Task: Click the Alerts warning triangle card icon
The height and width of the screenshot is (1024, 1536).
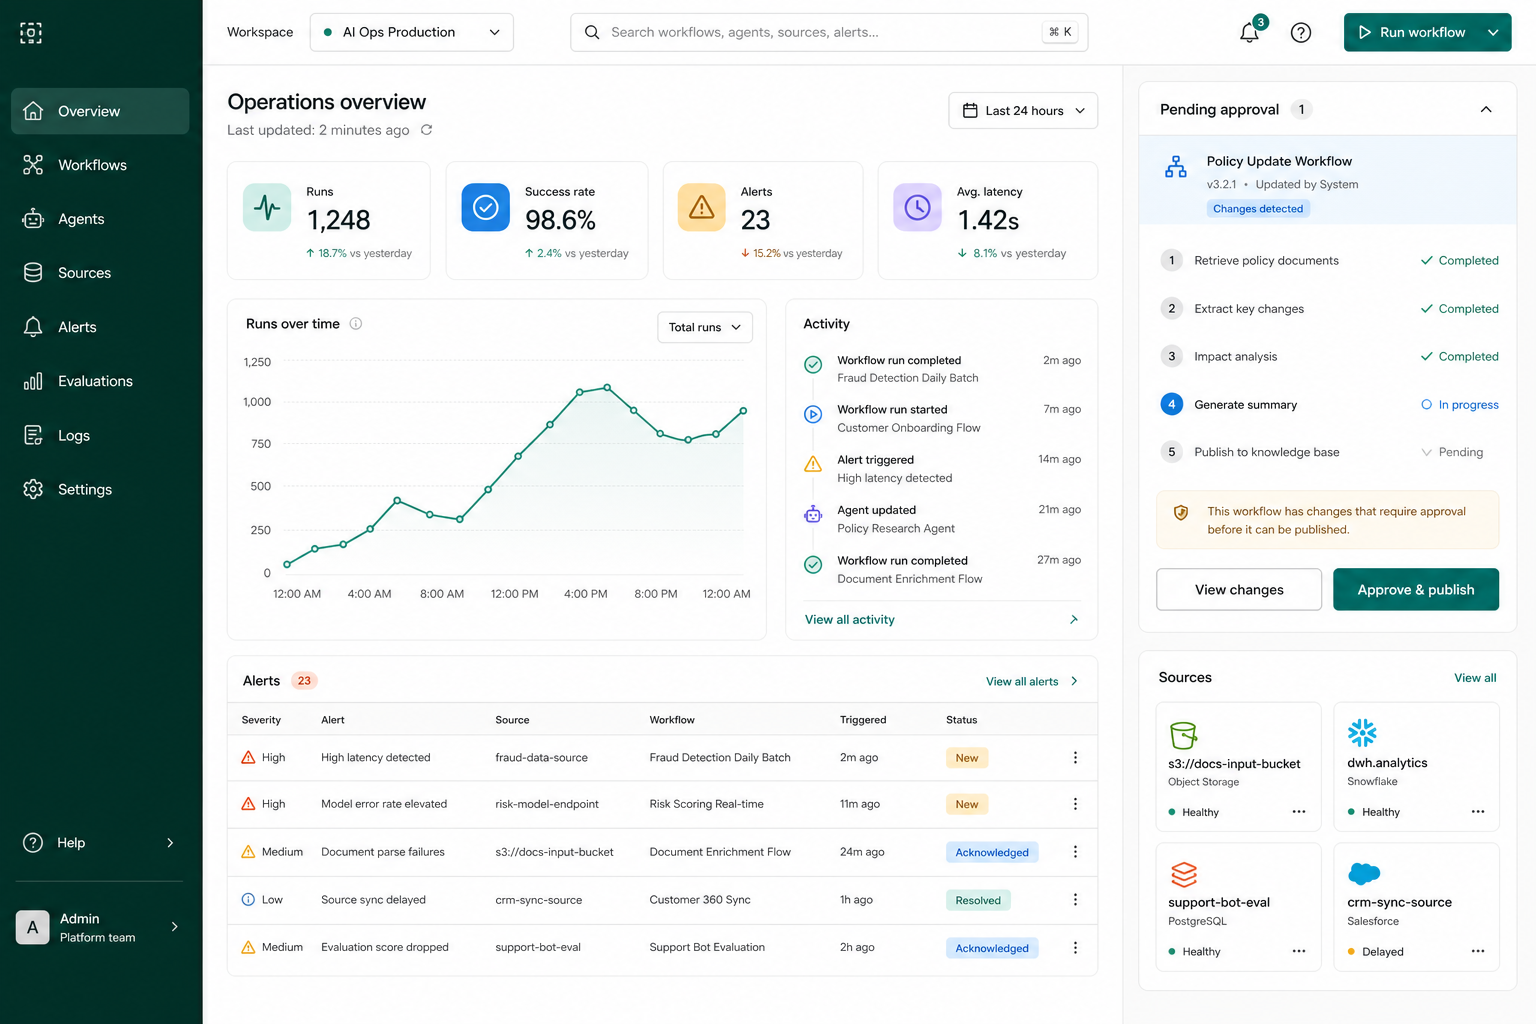Action: coord(702,207)
